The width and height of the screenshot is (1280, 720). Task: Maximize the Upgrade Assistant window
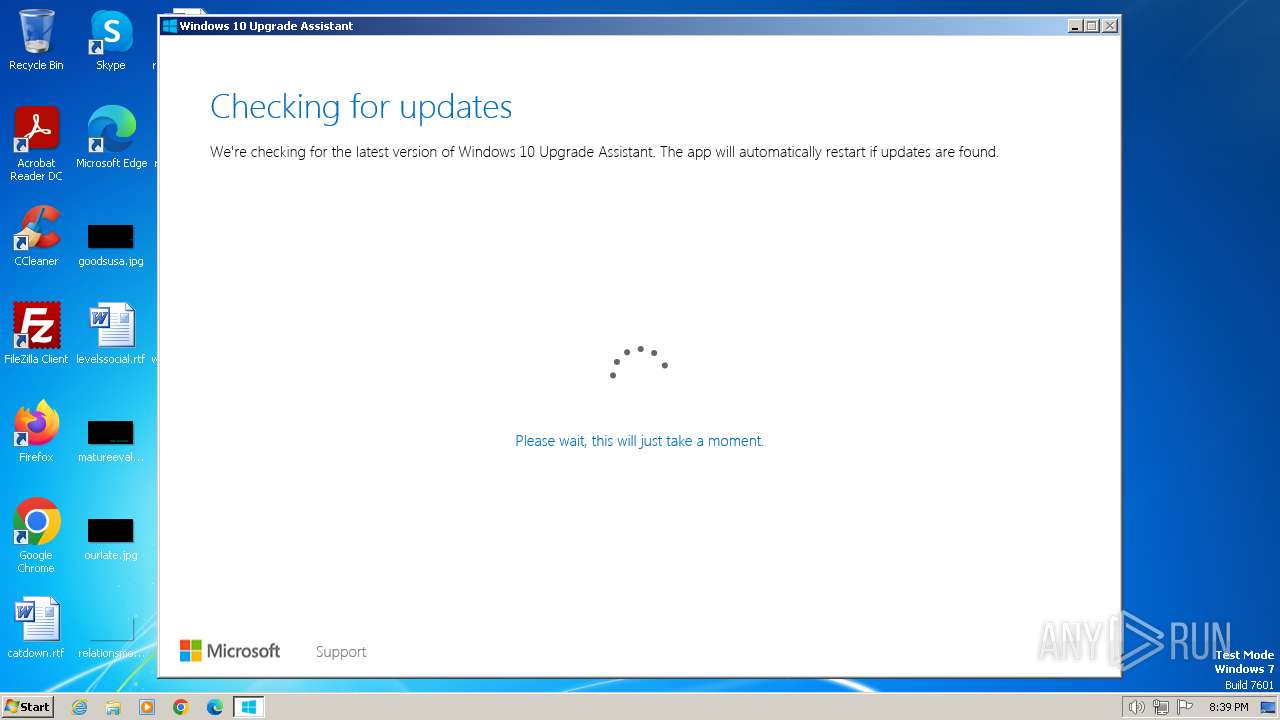1092,26
